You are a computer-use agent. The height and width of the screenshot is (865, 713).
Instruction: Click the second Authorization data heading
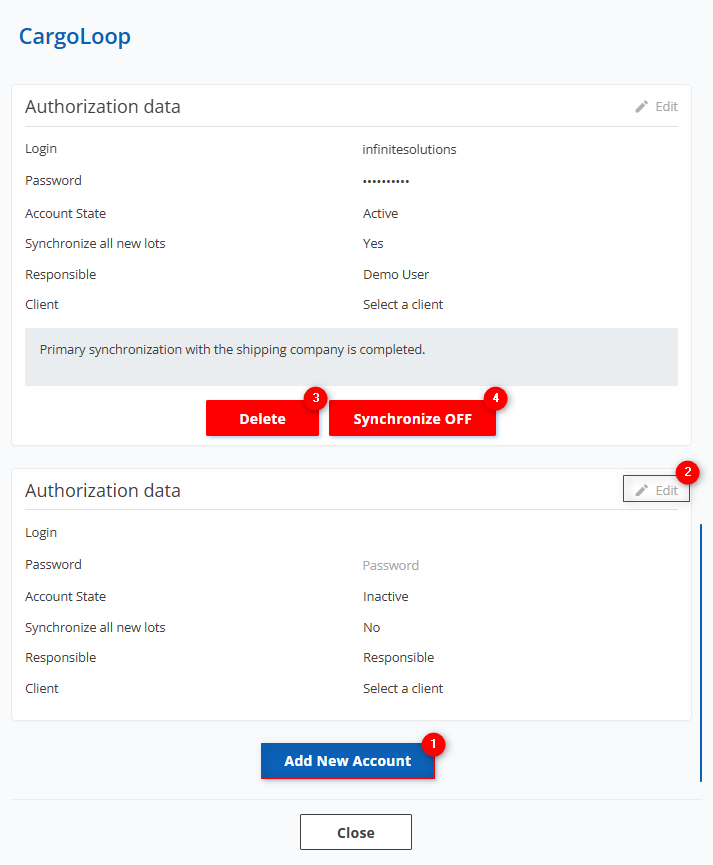point(103,490)
